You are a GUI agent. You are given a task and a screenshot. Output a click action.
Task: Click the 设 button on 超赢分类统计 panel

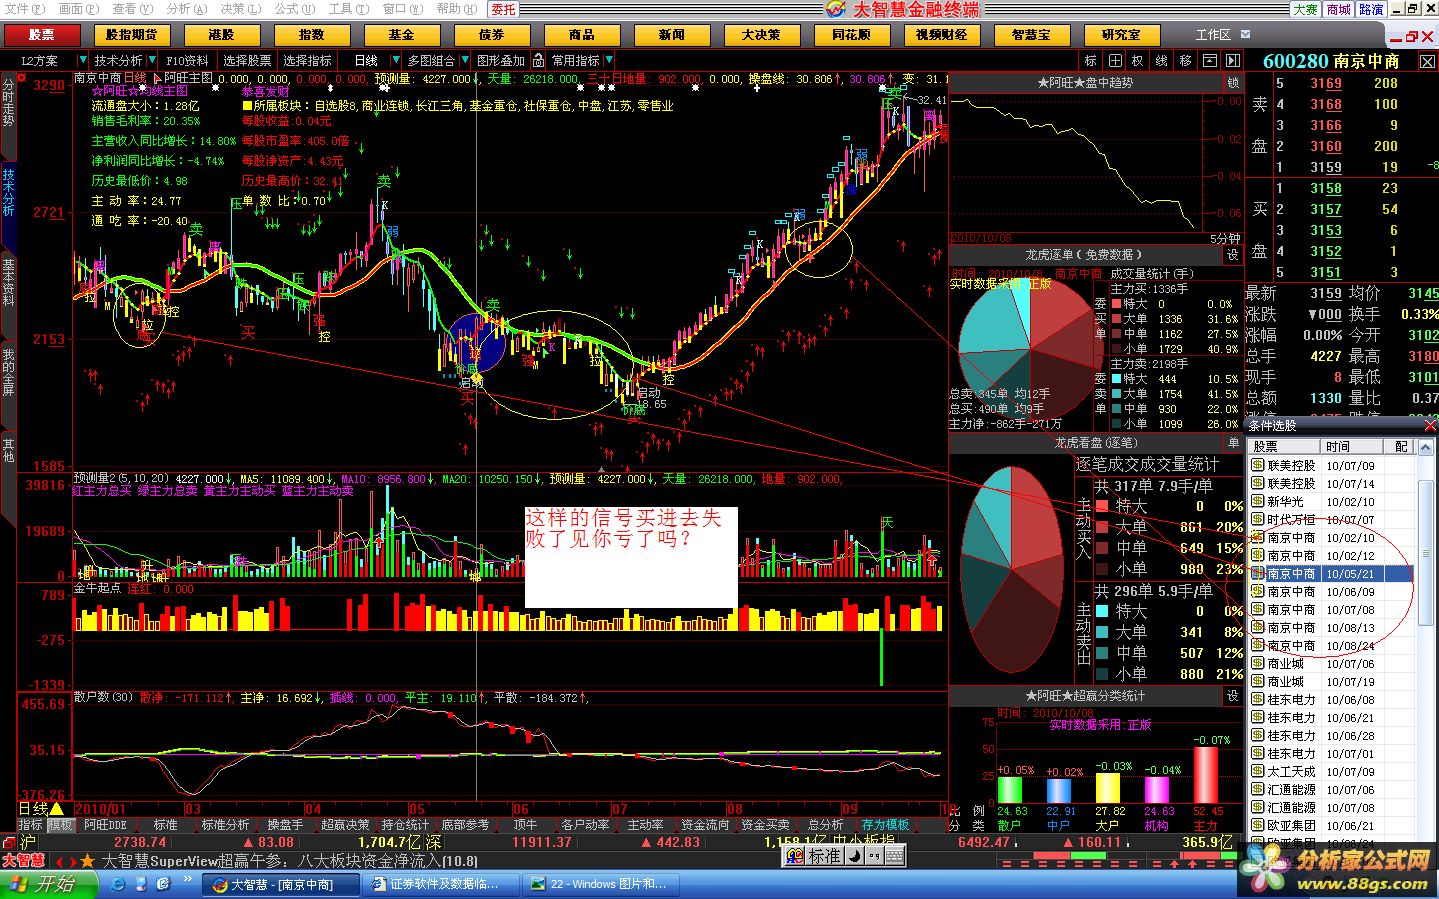coord(1233,696)
